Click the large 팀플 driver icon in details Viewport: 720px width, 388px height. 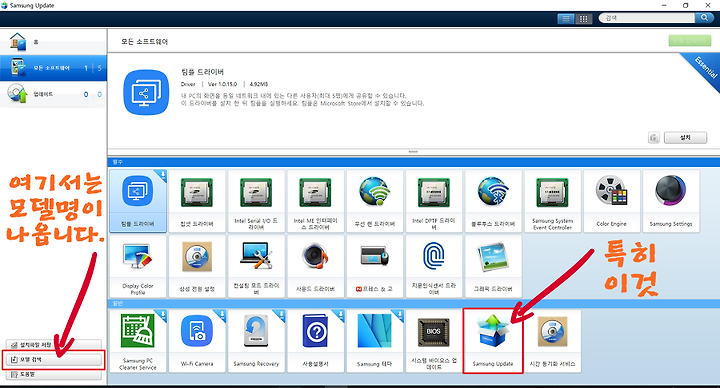(x=146, y=92)
